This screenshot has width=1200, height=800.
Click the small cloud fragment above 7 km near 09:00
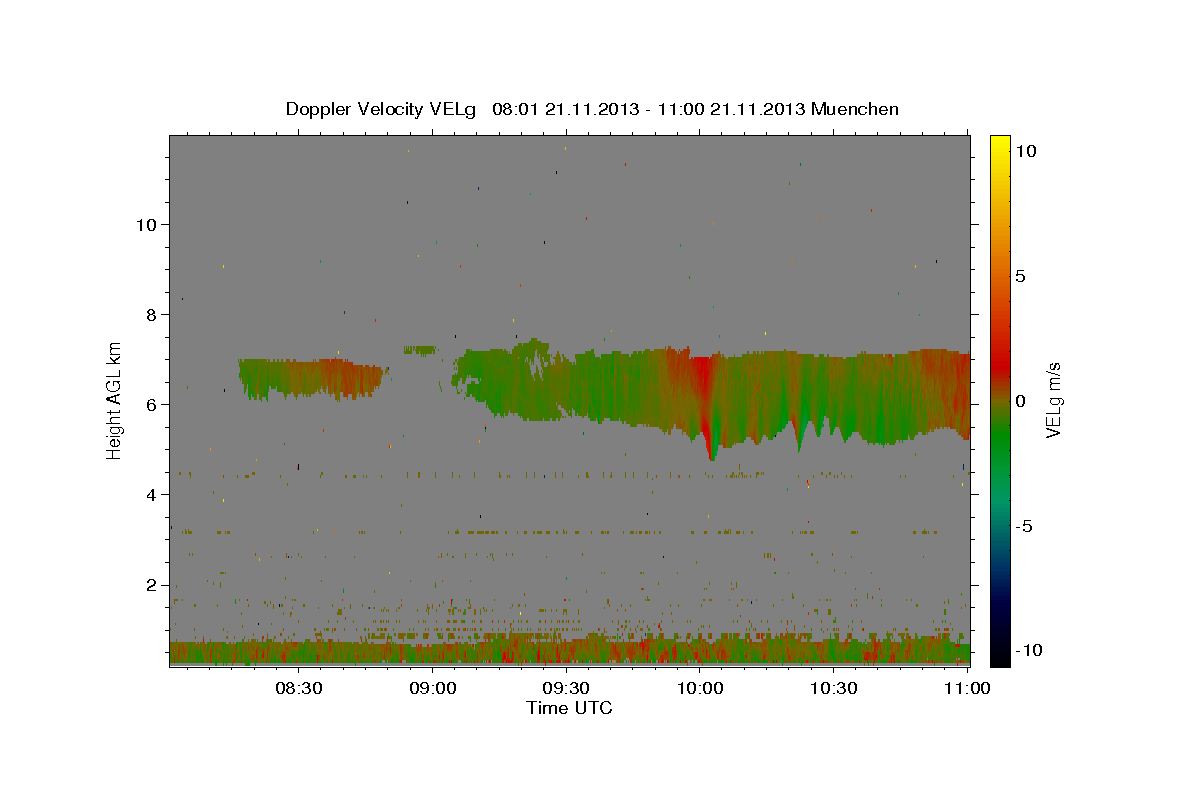coord(420,350)
